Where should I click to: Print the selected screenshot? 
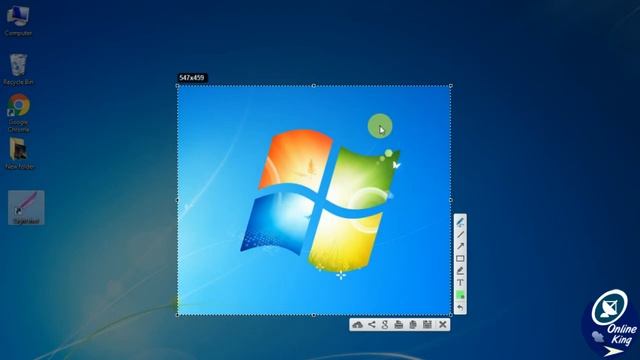pyautogui.click(x=399, y=325)
